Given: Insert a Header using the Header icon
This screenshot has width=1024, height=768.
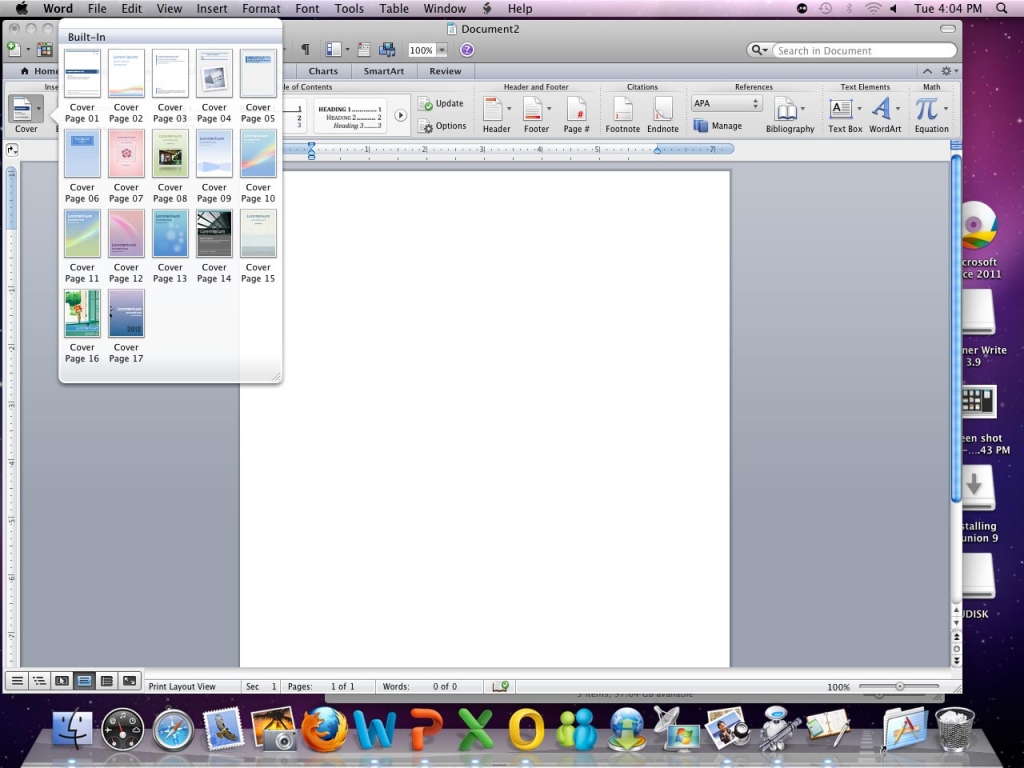Looking at the screenshot, I should click(x=492, y=109).
